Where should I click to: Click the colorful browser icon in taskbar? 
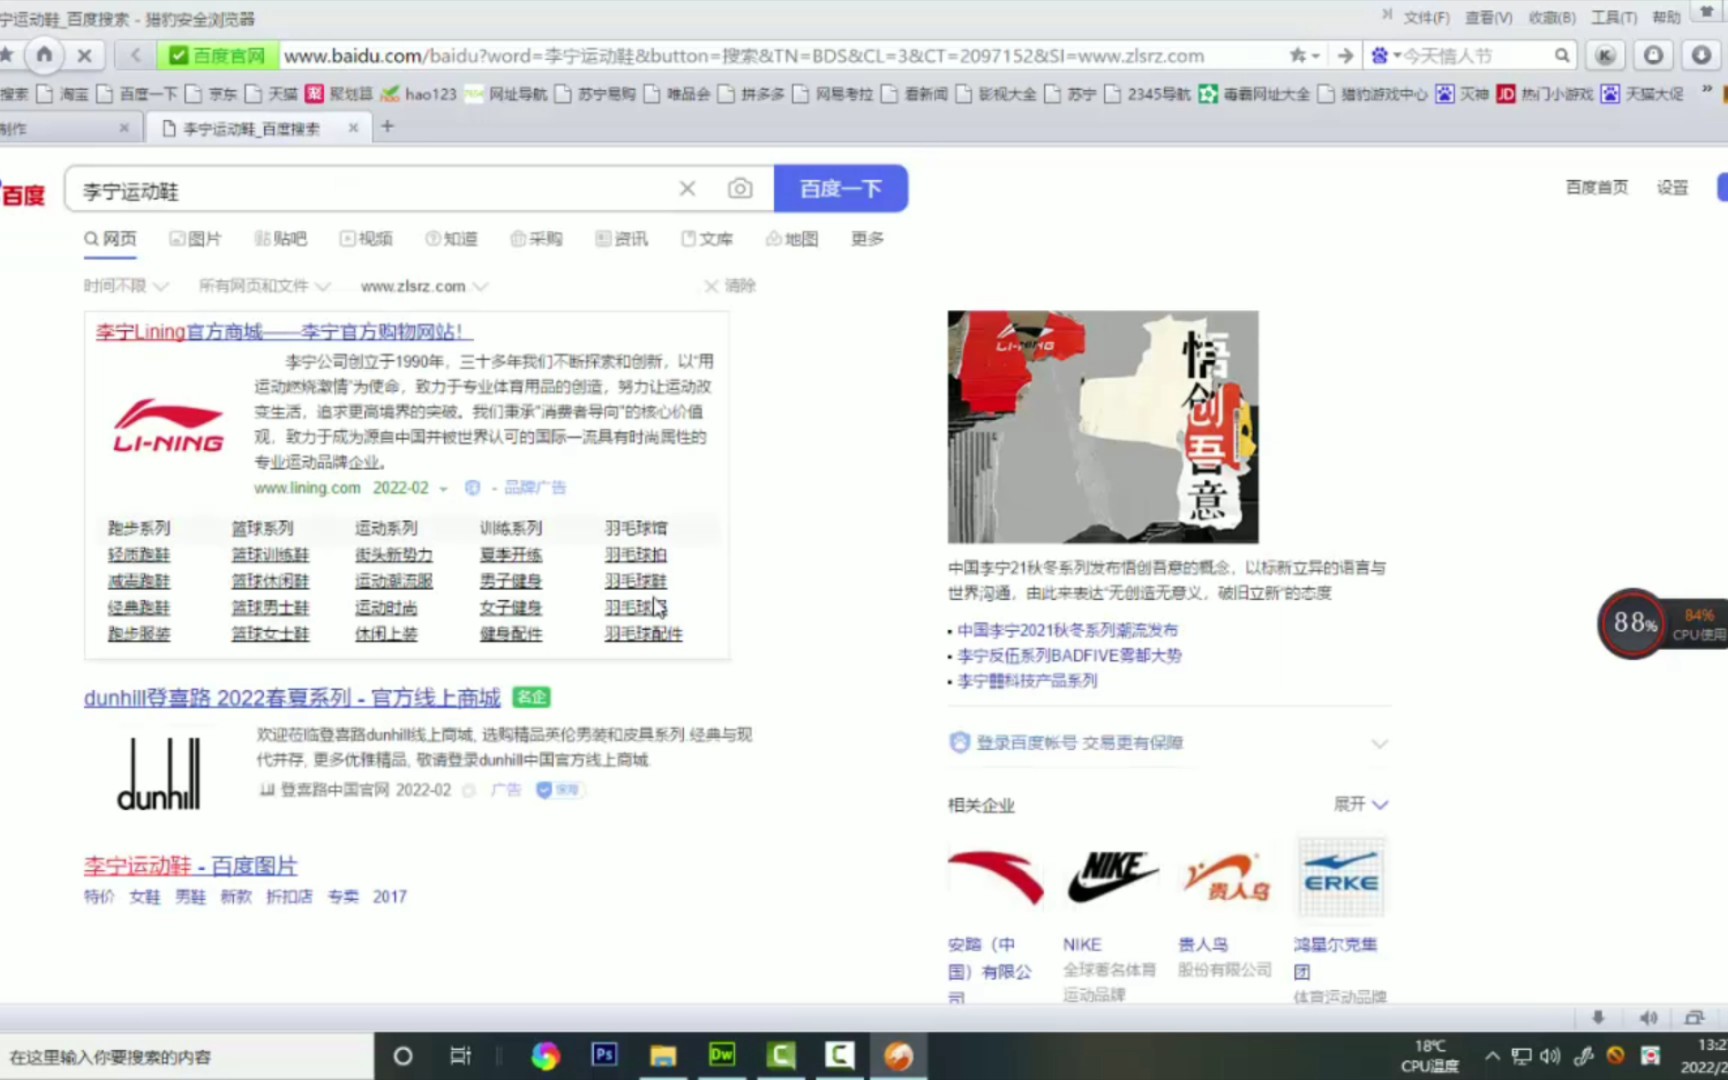click(x=545, y=1056)
